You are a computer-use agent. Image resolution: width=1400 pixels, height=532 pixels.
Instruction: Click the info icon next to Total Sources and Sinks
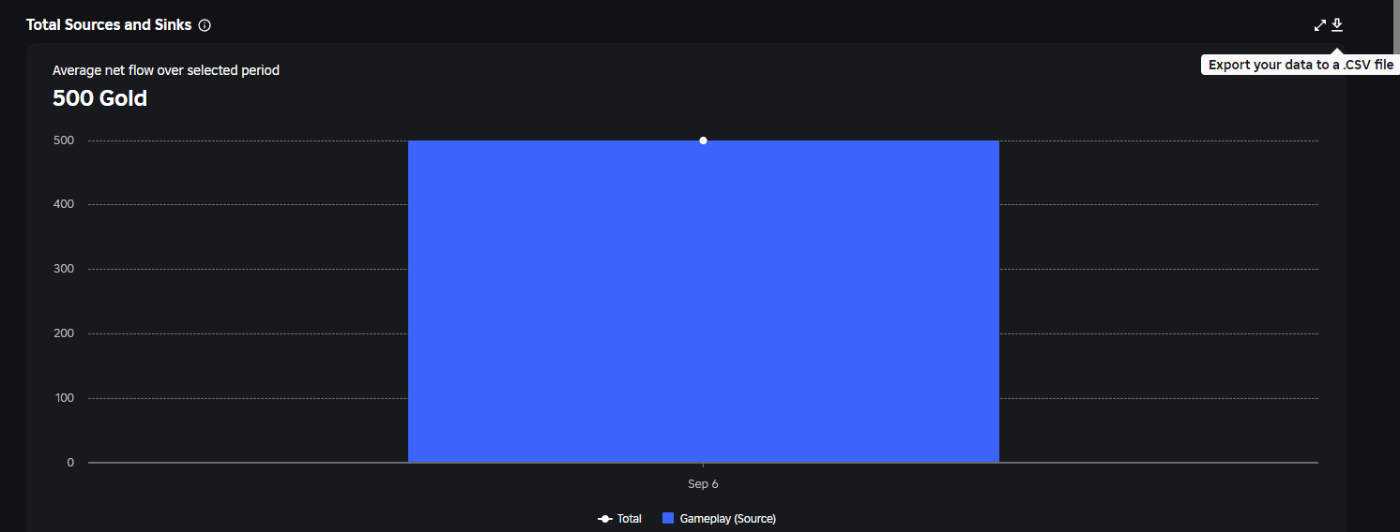[205, 25]
